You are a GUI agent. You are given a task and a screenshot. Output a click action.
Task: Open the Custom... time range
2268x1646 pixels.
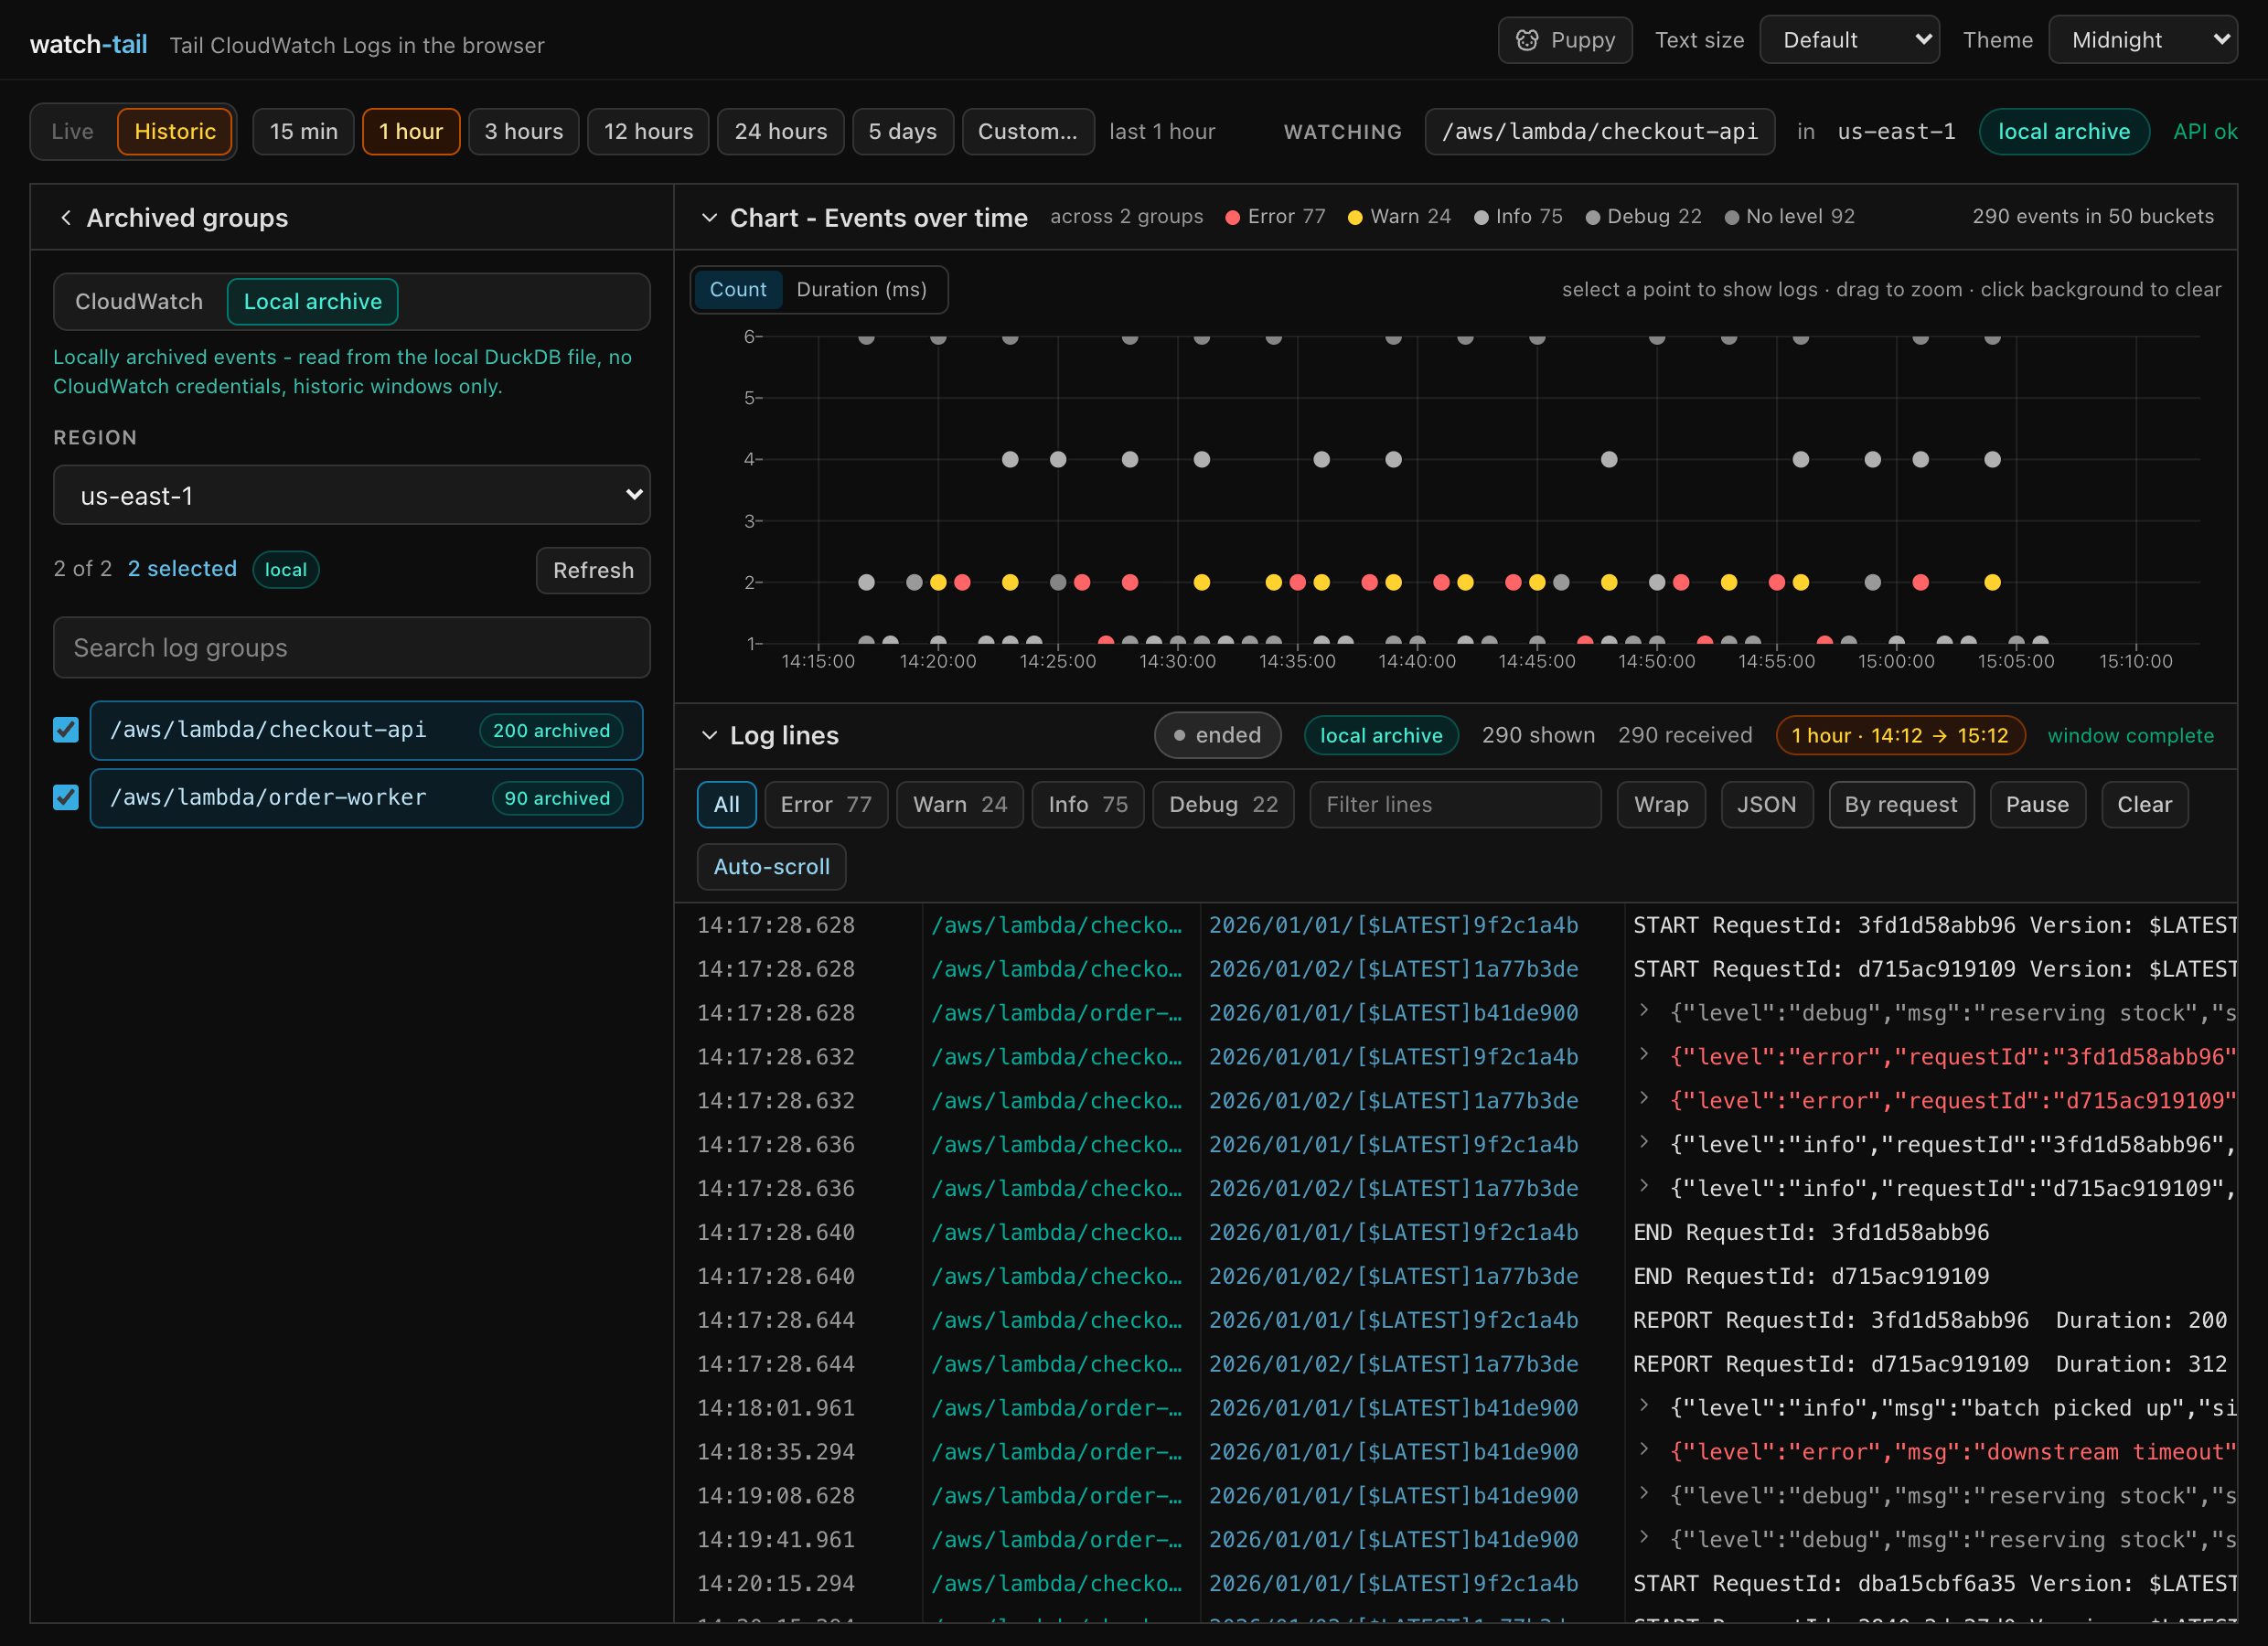[1028, 132]
